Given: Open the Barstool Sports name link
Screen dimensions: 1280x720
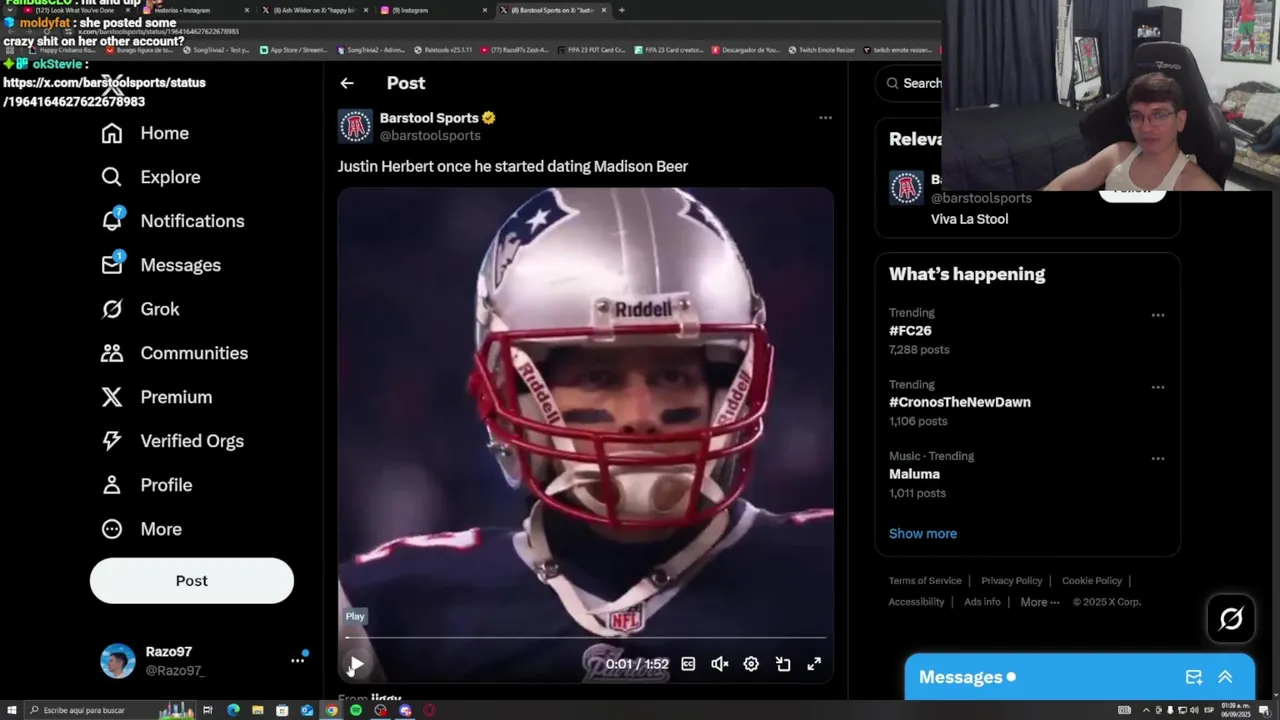Looking at the screenshot, I should [429, 118].
